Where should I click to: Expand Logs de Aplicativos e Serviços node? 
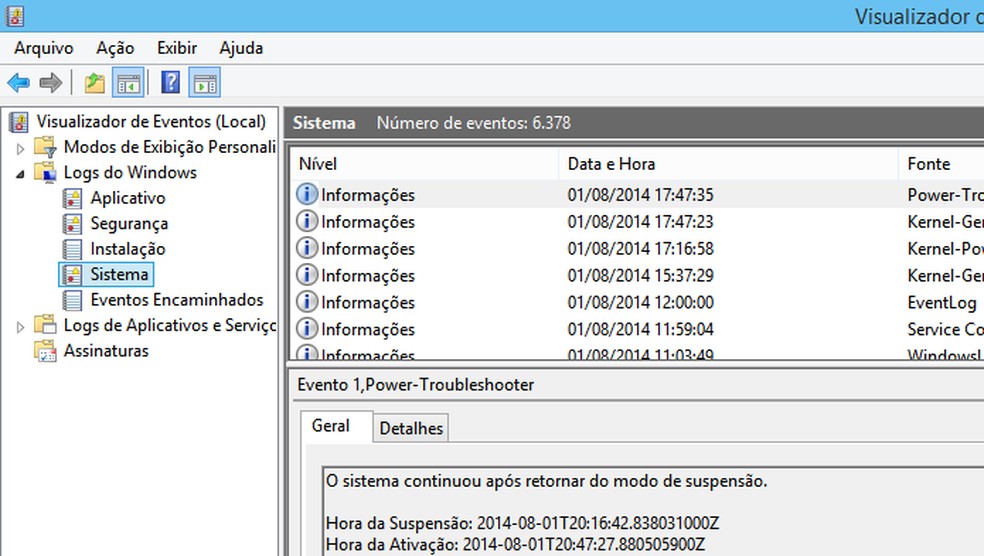click(x=20, y=326)
